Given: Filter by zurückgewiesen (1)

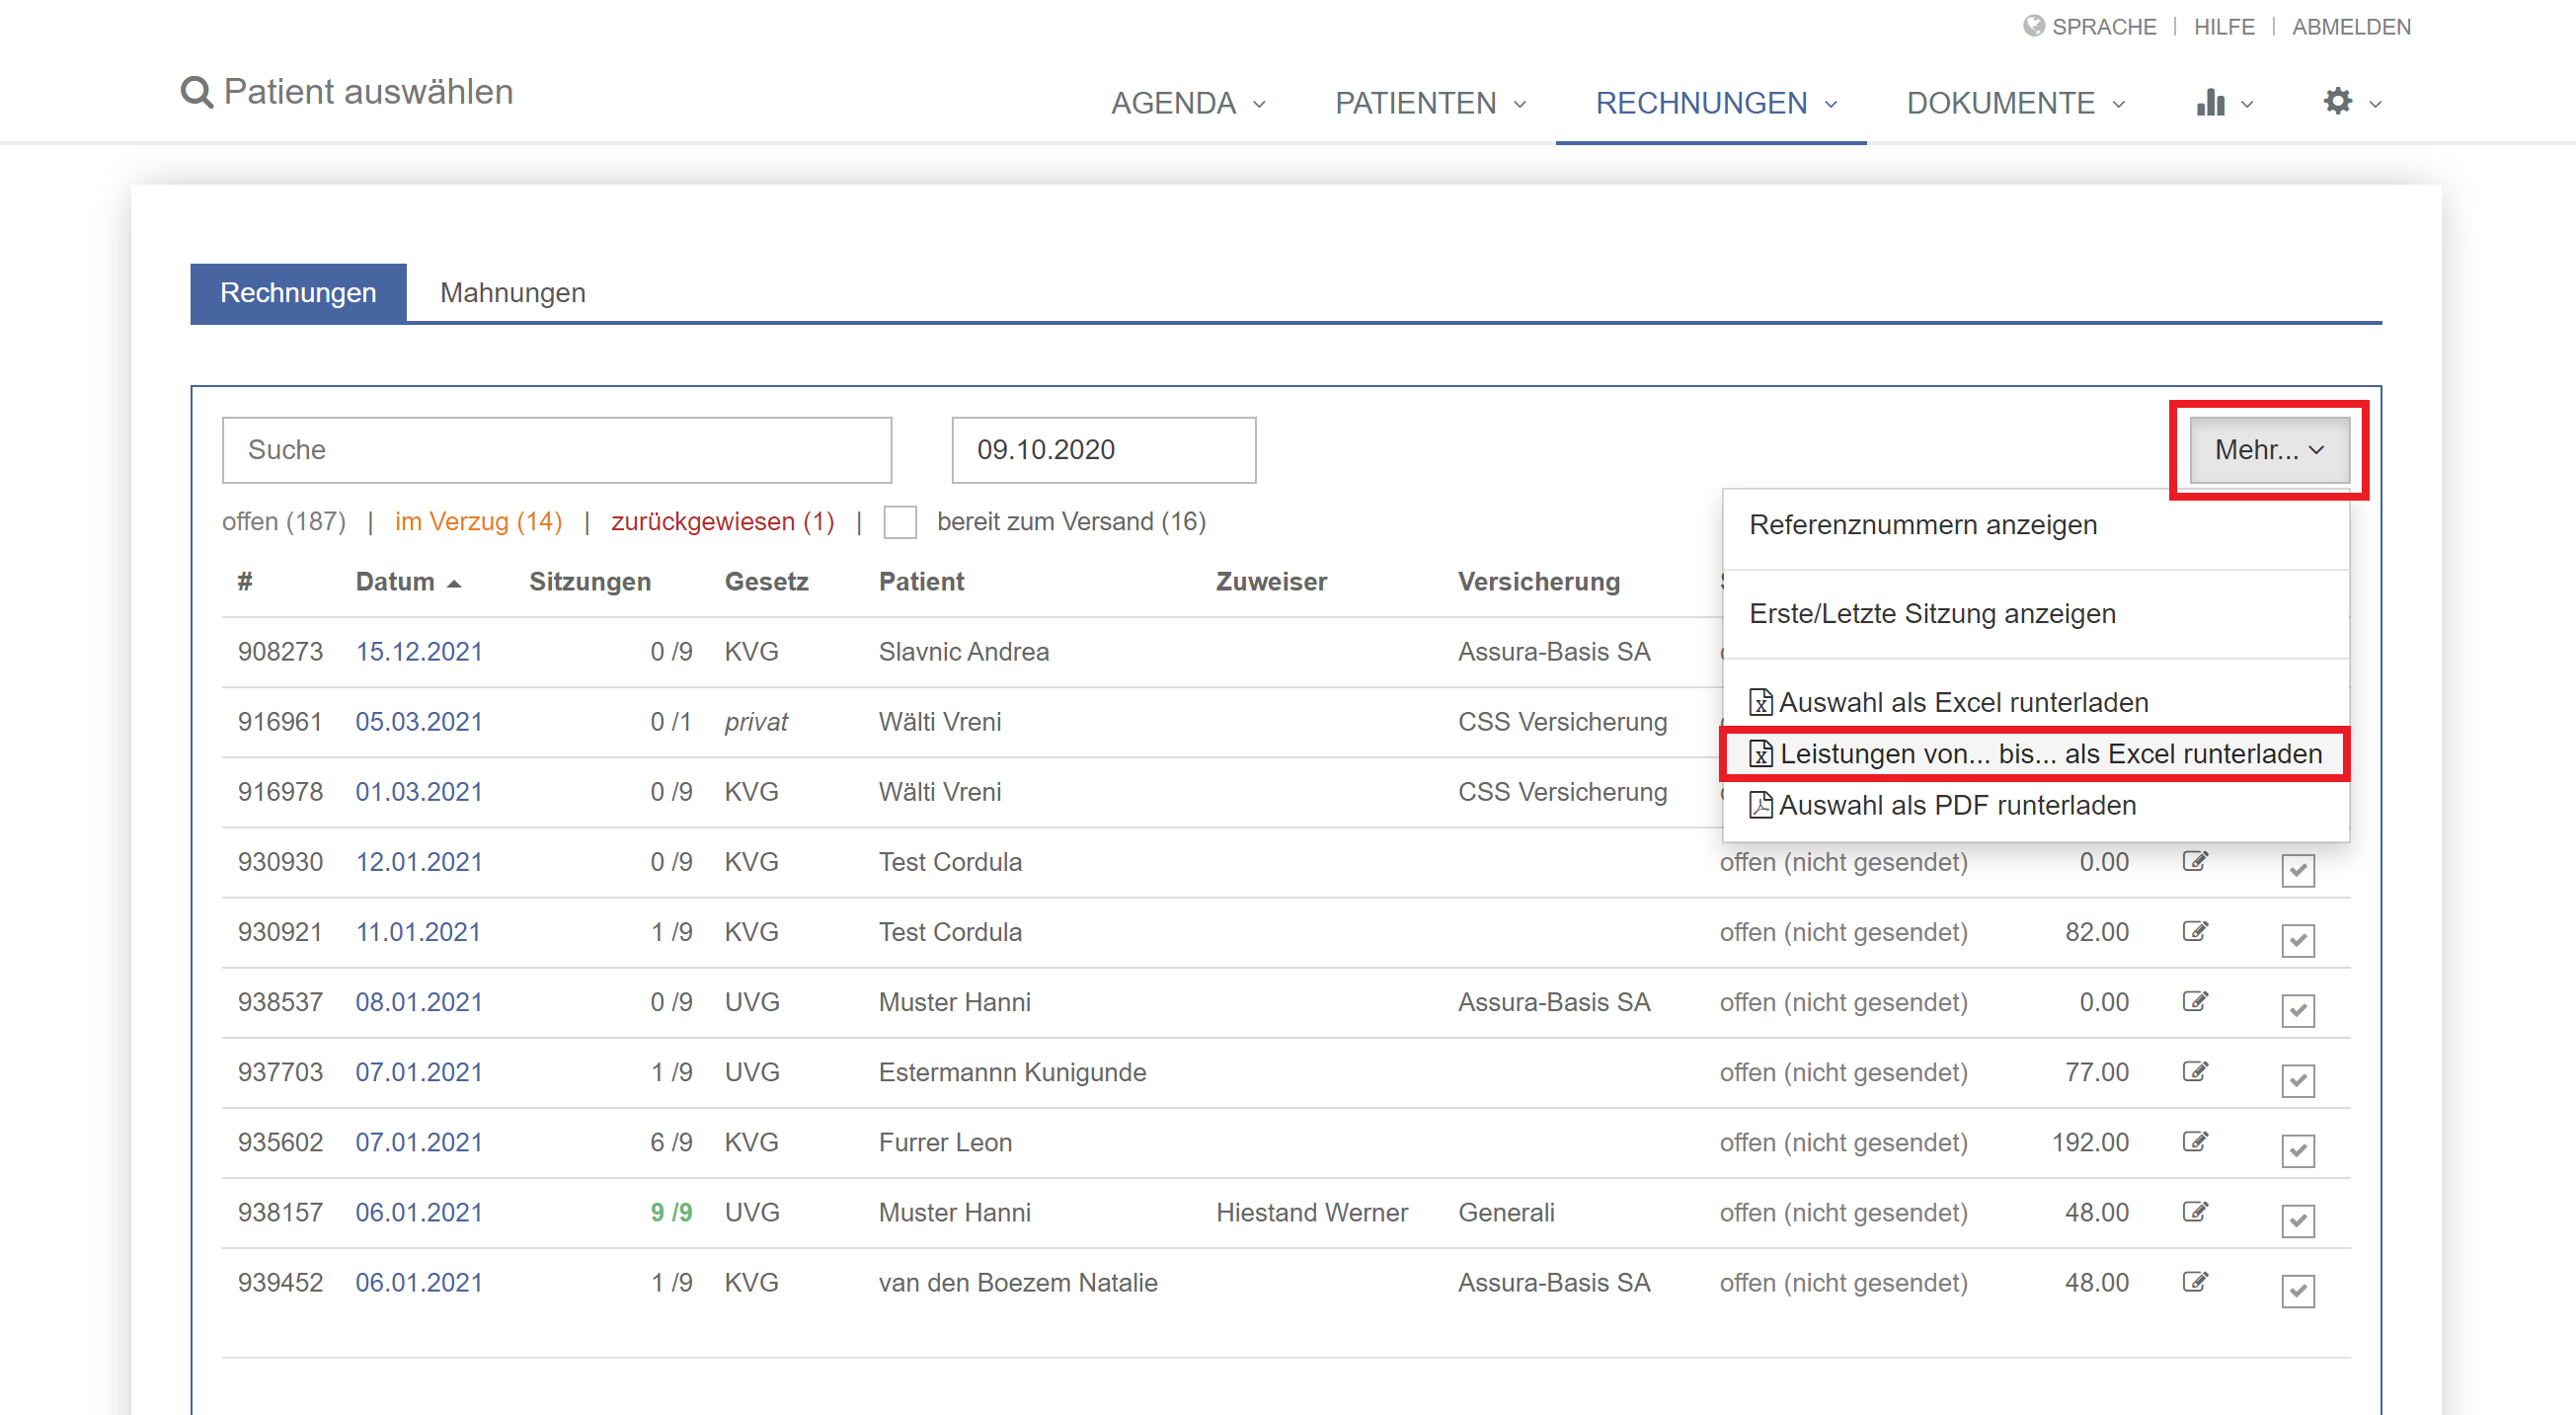Looking at the screenshot, I should click(x=723, y=522).
